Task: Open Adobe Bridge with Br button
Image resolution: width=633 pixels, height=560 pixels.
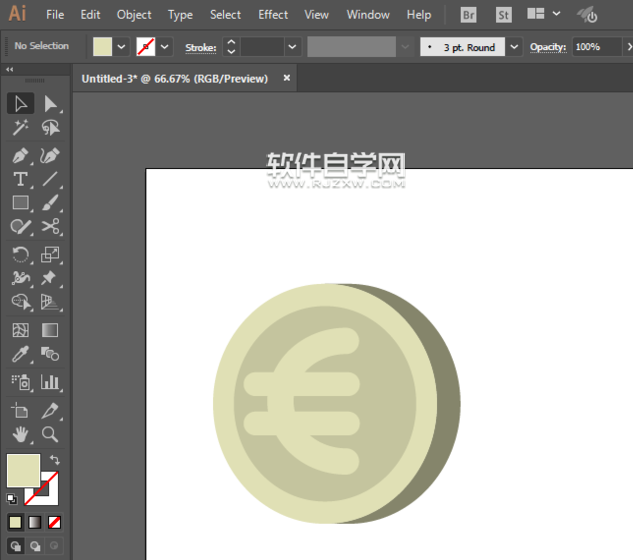Action: [x=469, y=15]
